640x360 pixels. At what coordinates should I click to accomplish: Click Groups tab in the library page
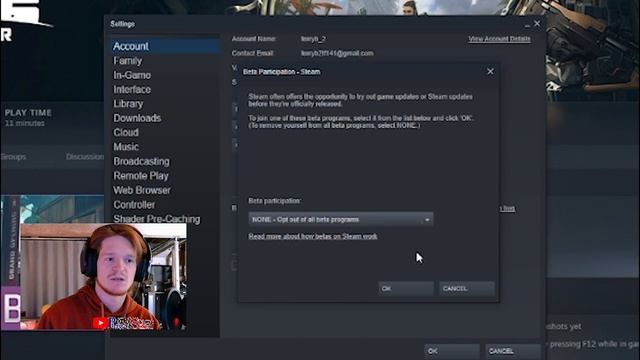[13, 157]
